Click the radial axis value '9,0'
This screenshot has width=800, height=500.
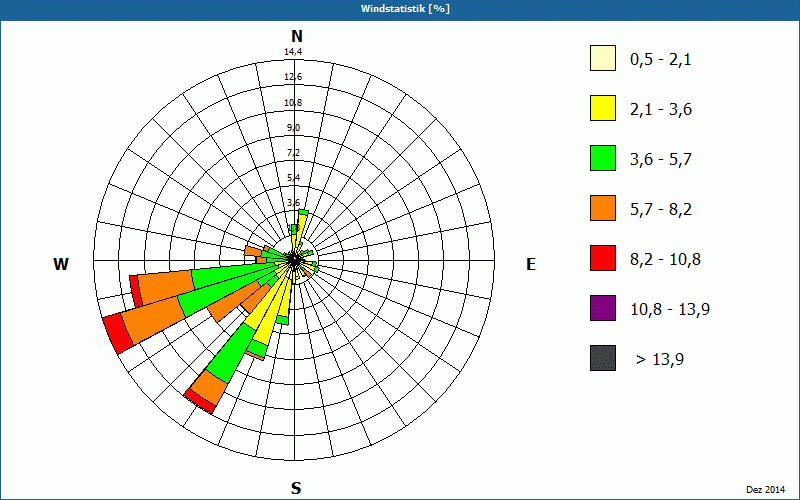pyautogui.click(x=293, y=128)
